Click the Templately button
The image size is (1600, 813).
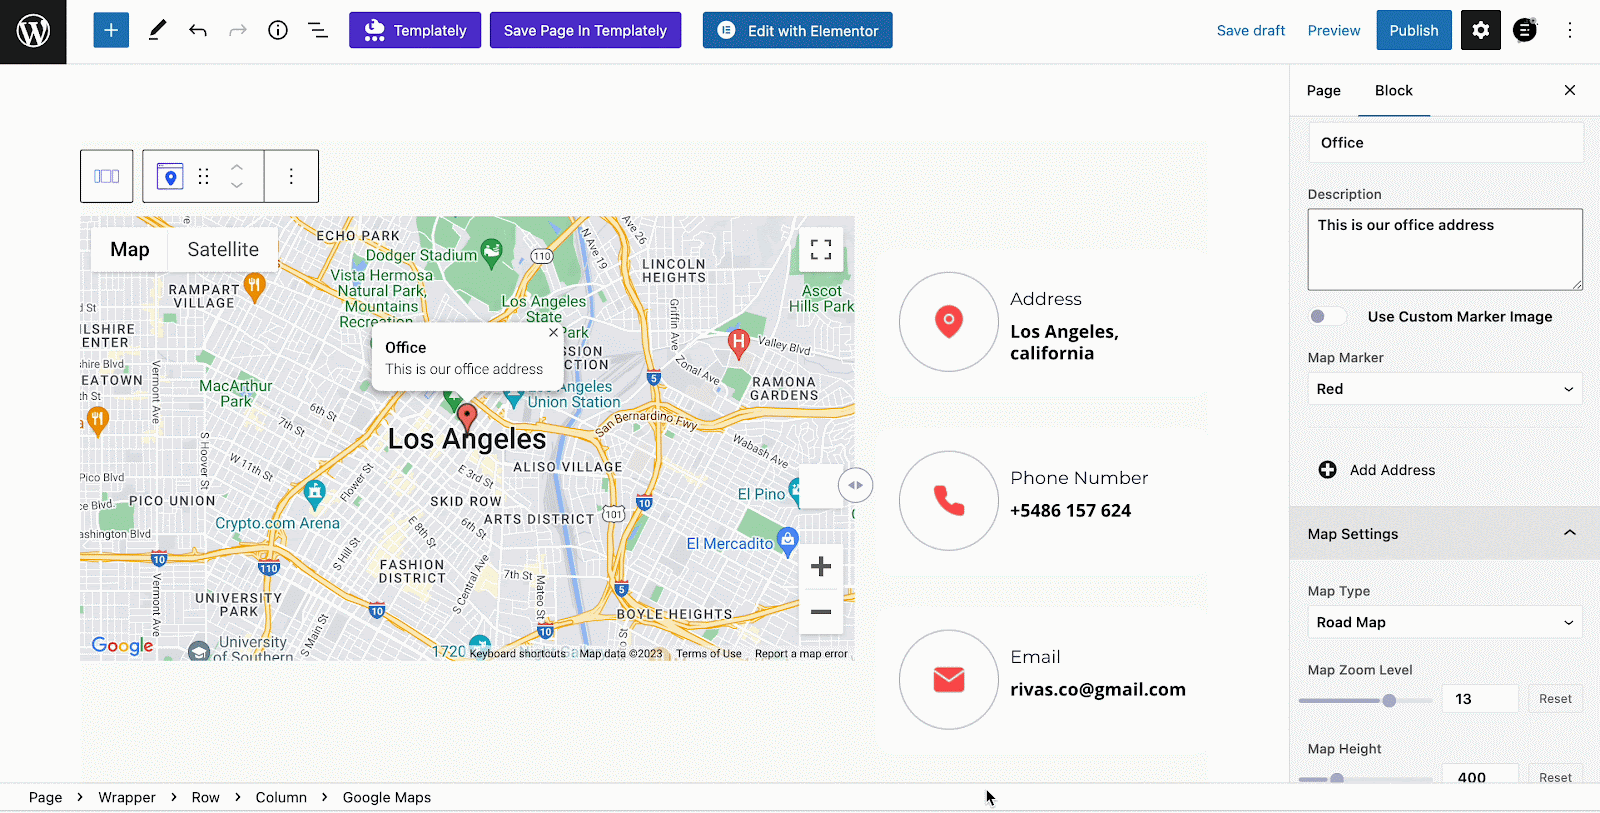coord(415,30)
